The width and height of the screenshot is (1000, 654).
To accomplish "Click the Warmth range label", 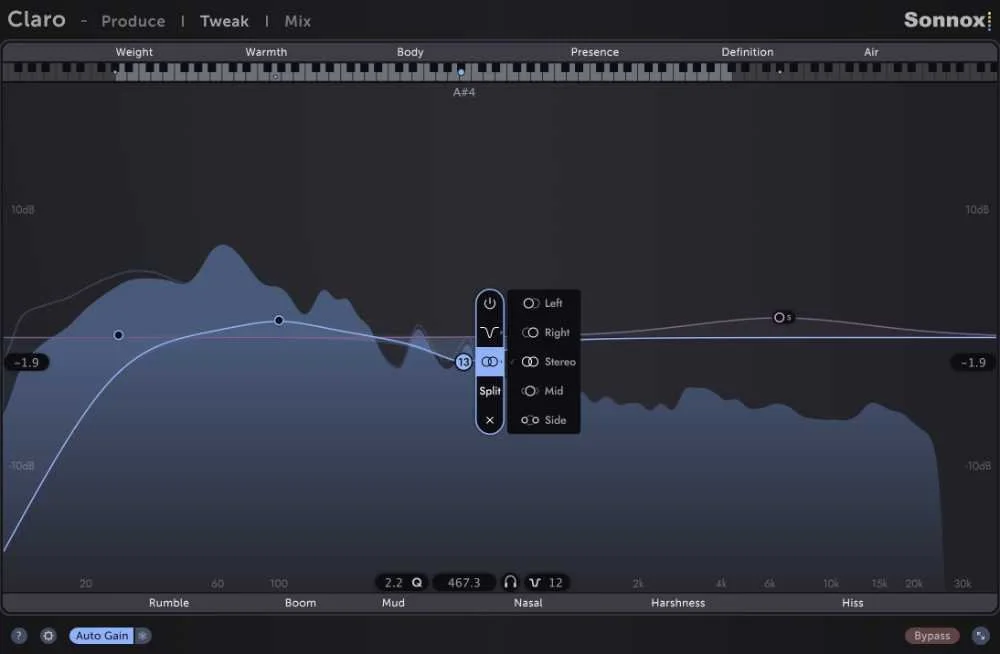I will (x=266, y=52).
